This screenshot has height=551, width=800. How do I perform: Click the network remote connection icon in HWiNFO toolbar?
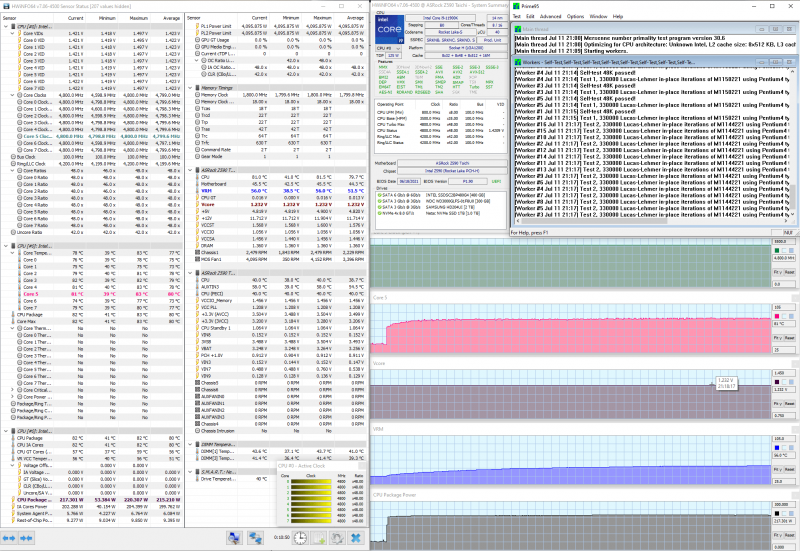255,538
